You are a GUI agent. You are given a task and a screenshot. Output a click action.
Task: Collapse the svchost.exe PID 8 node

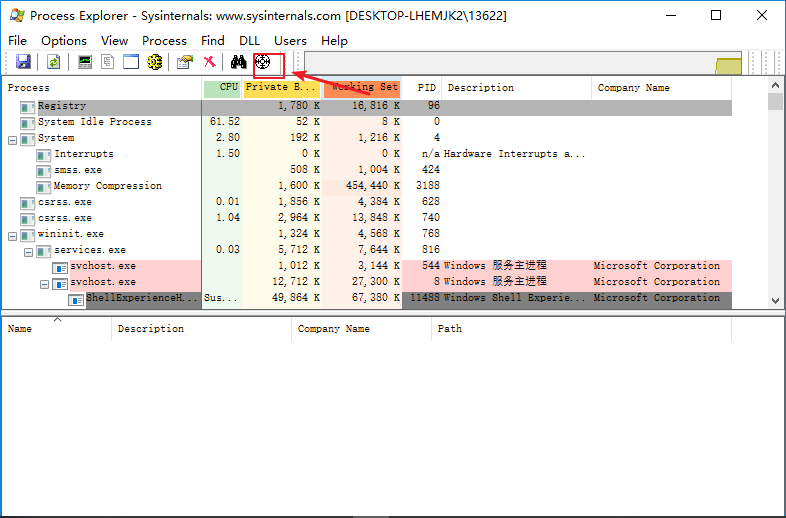45,284
